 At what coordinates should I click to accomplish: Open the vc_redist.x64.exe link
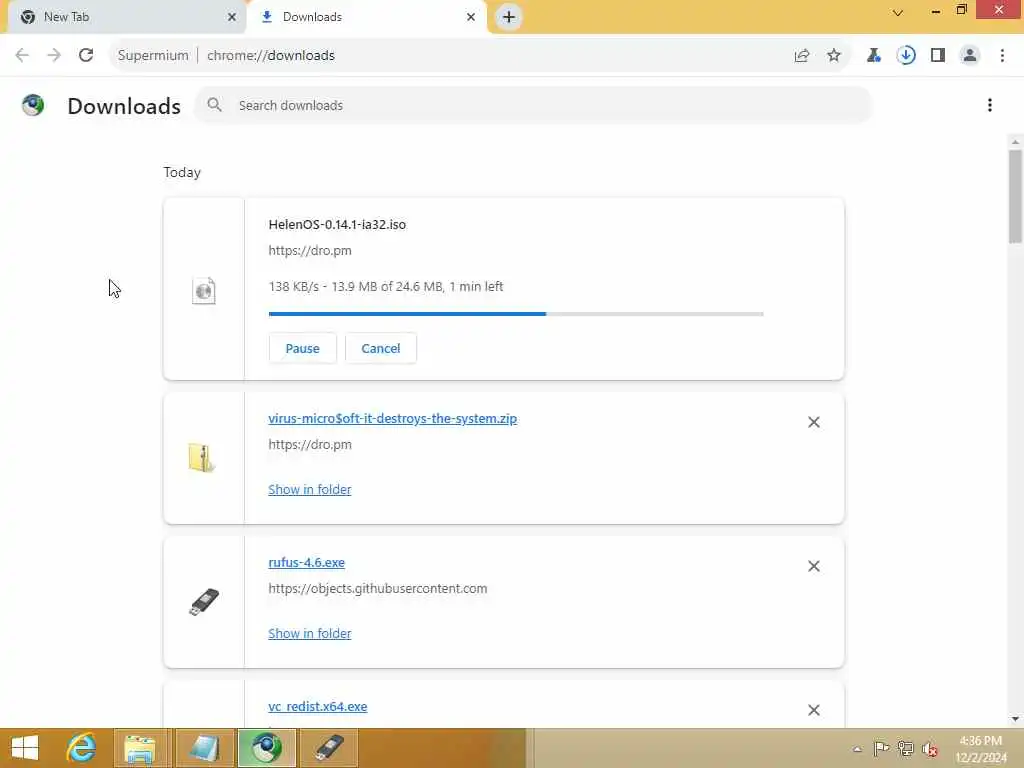pos(317,707)
